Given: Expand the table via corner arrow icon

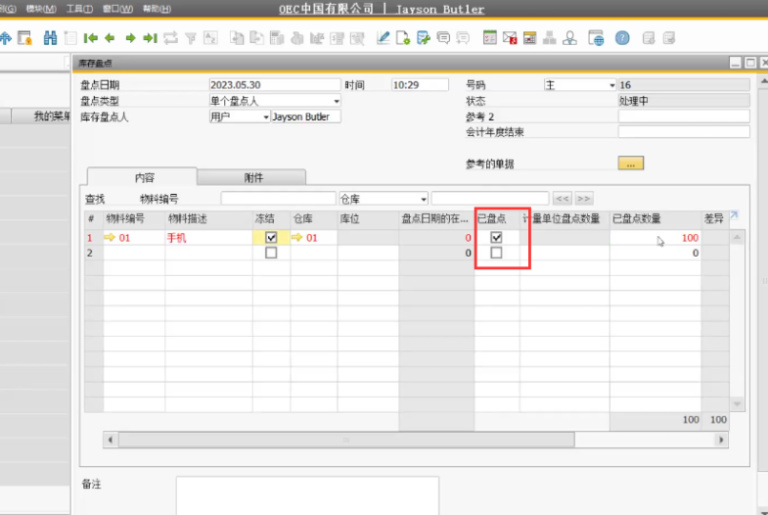Looking at the screenshot, I should [x=734, y=215].
